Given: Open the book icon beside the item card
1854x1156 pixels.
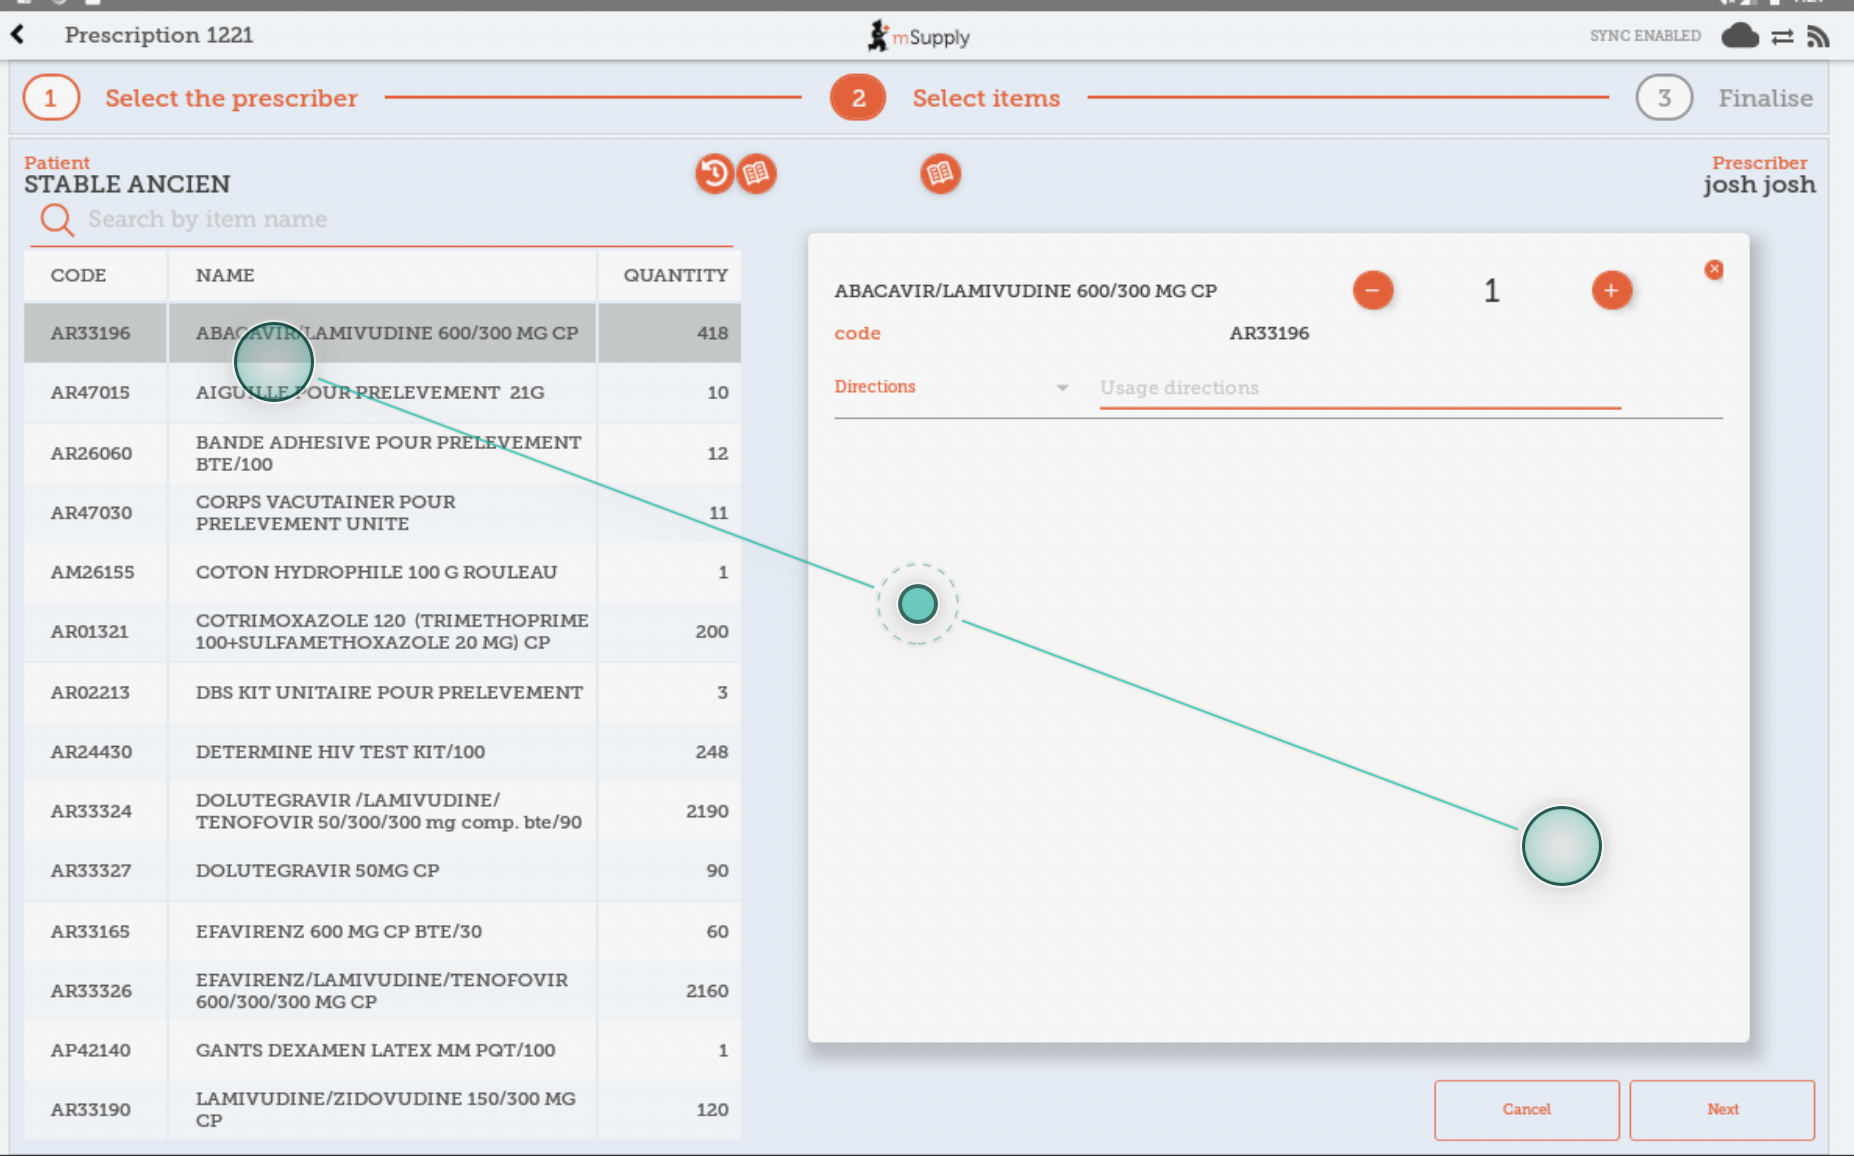Looking at the screenshot, I should point(940,173).
